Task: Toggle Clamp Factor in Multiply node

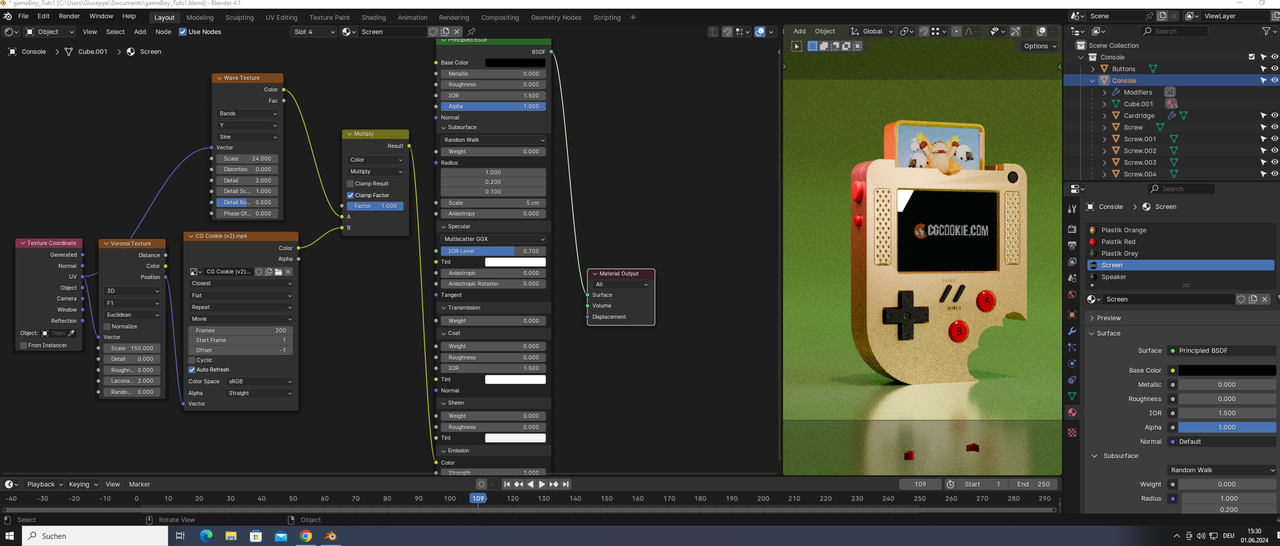Action: pos(351,195)
